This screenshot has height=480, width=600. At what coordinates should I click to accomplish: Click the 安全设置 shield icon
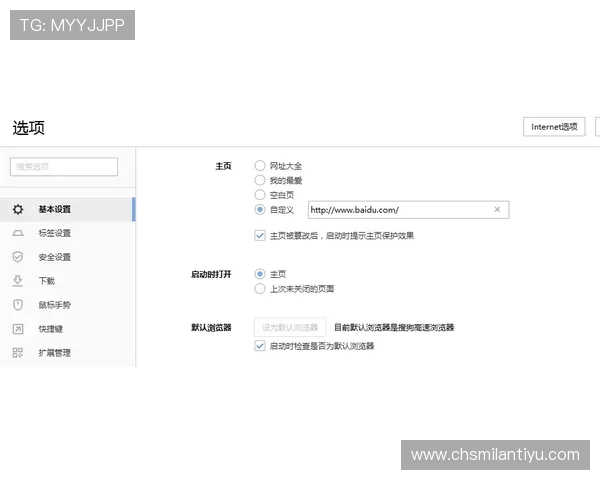18,257
